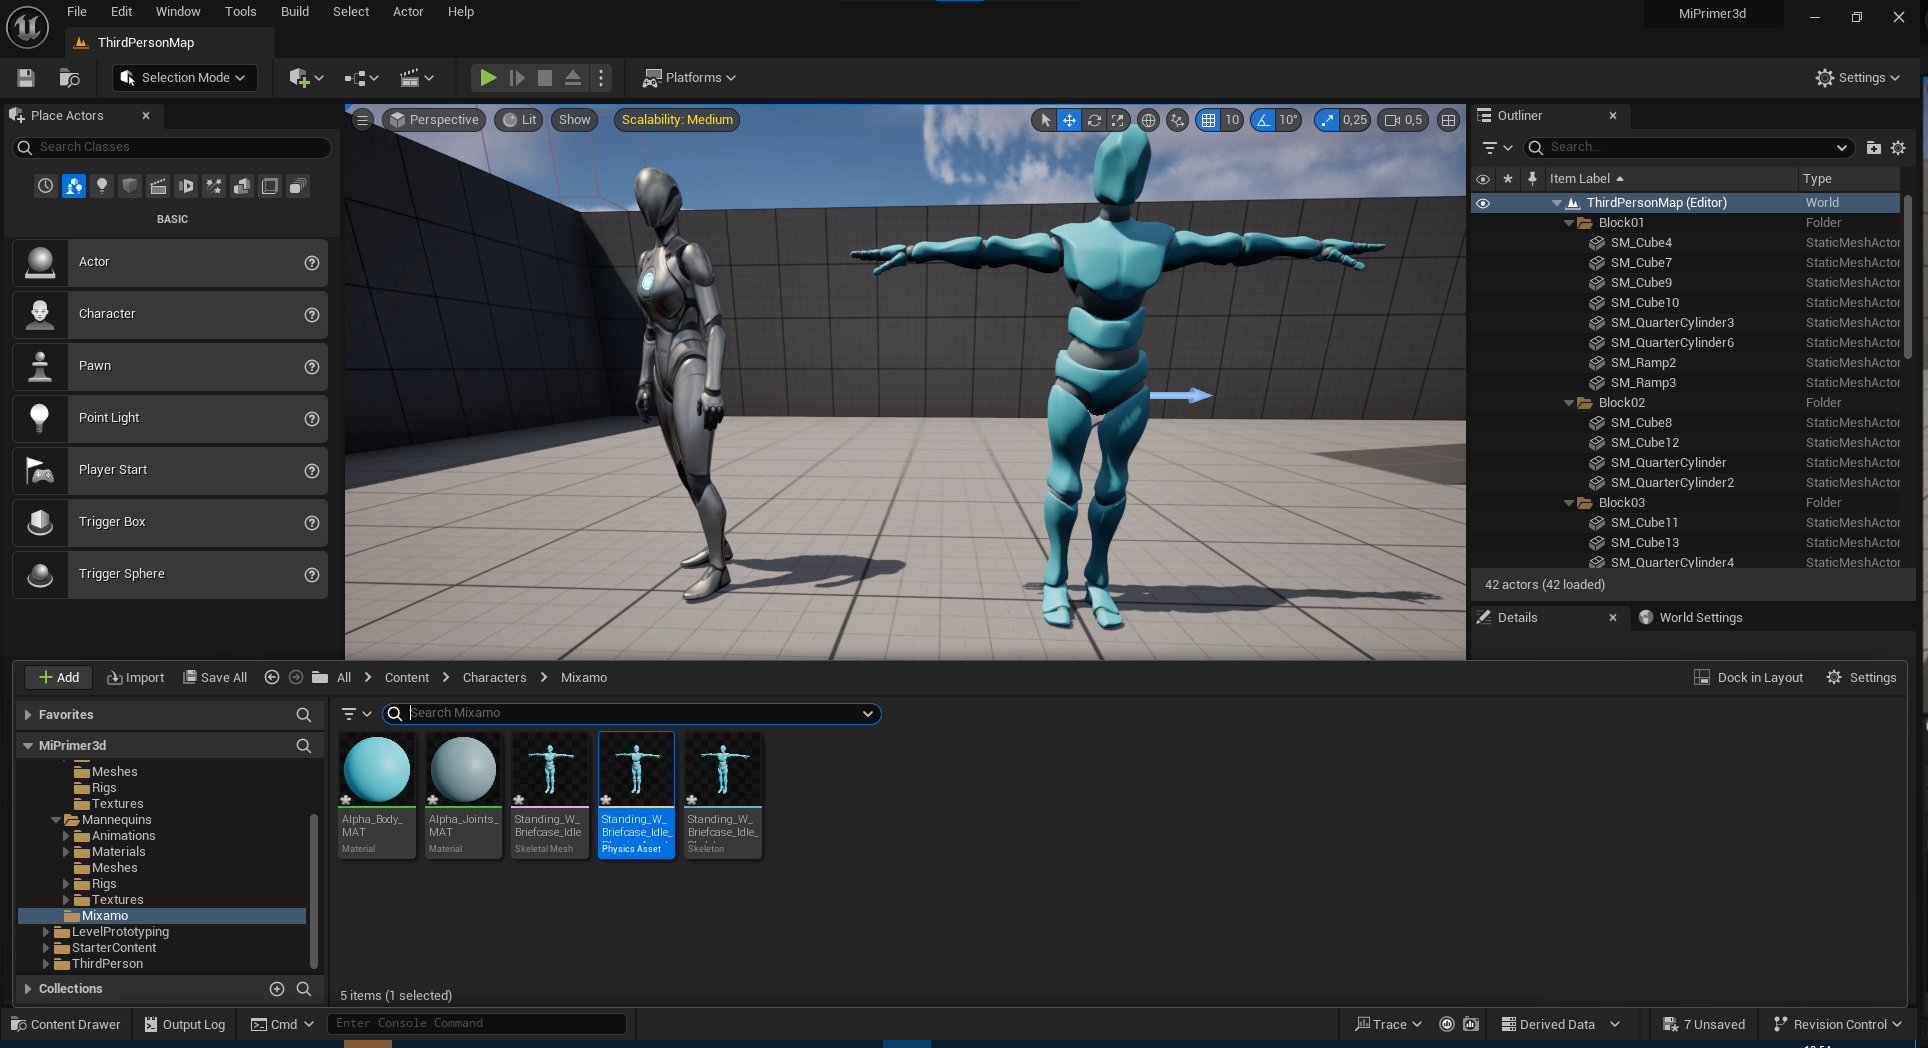Open the Build menu

click(x=295, y=12)
